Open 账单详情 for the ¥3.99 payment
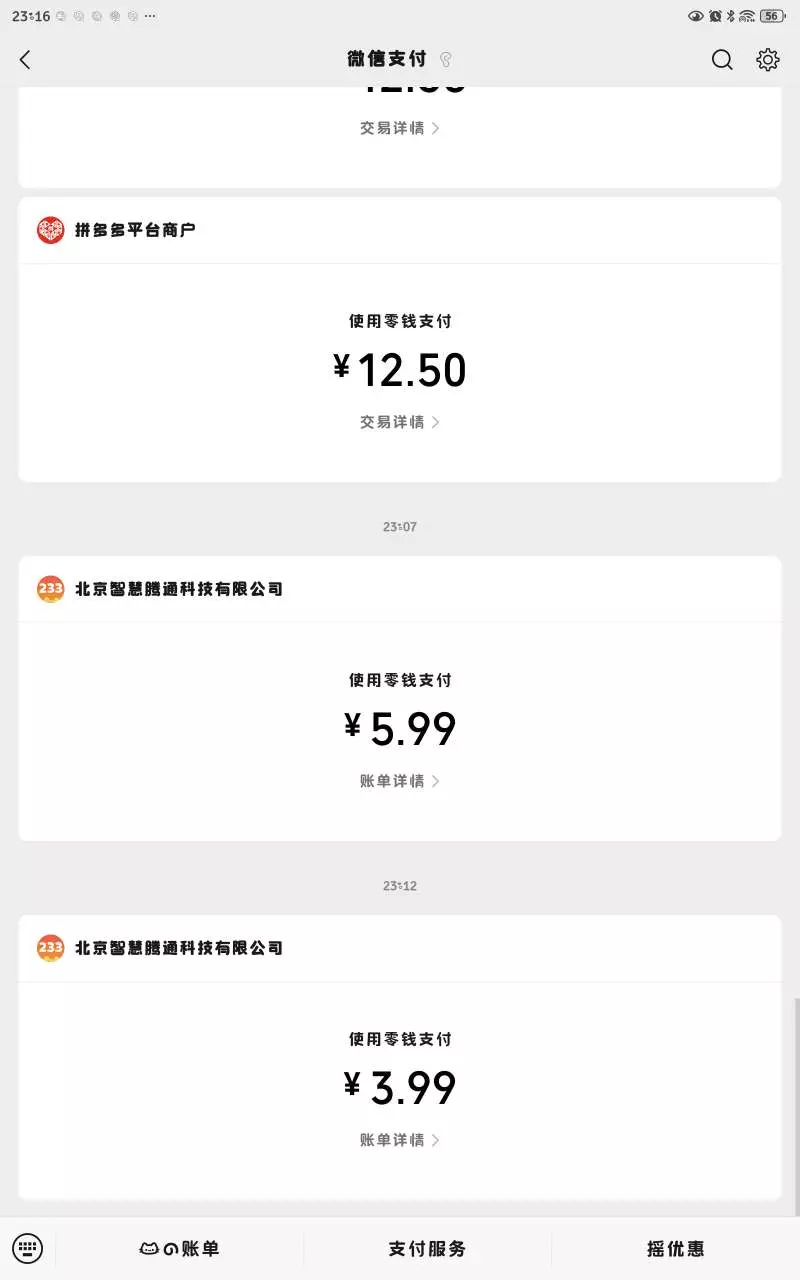The width and height of the screenshot is (800, 1280). click(400, 1140)
